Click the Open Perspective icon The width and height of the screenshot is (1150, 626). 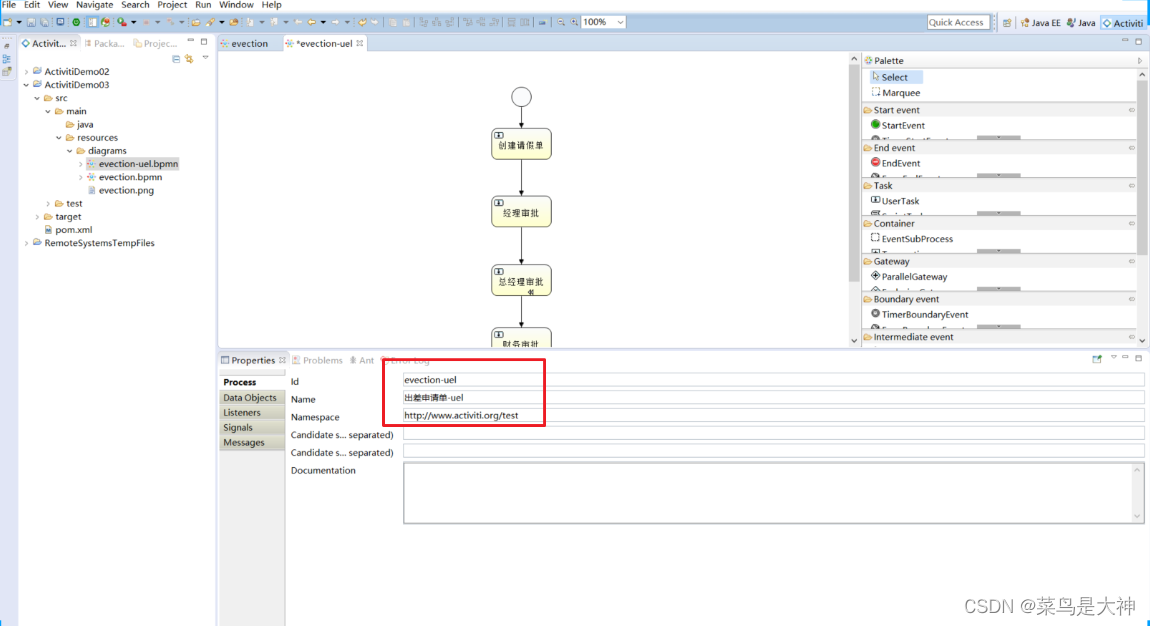tap(1007, 23)
